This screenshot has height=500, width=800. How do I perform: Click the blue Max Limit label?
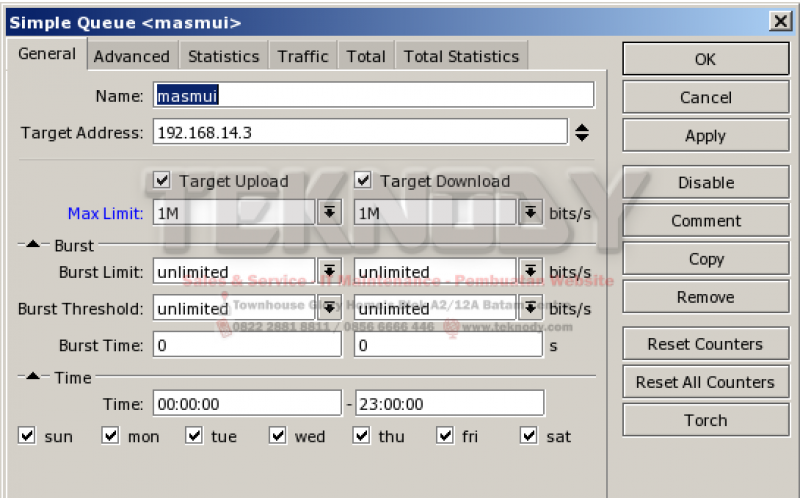(106, 213)
